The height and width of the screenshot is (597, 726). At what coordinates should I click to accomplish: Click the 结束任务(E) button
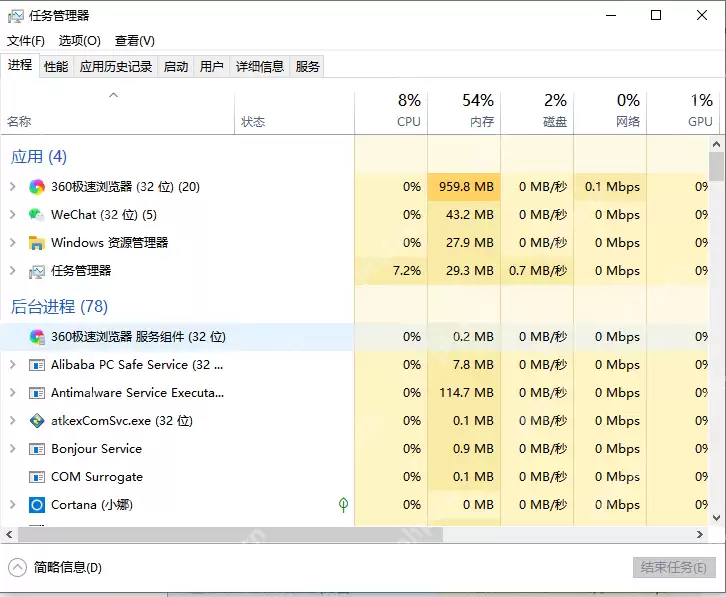[x=674, y=567]
